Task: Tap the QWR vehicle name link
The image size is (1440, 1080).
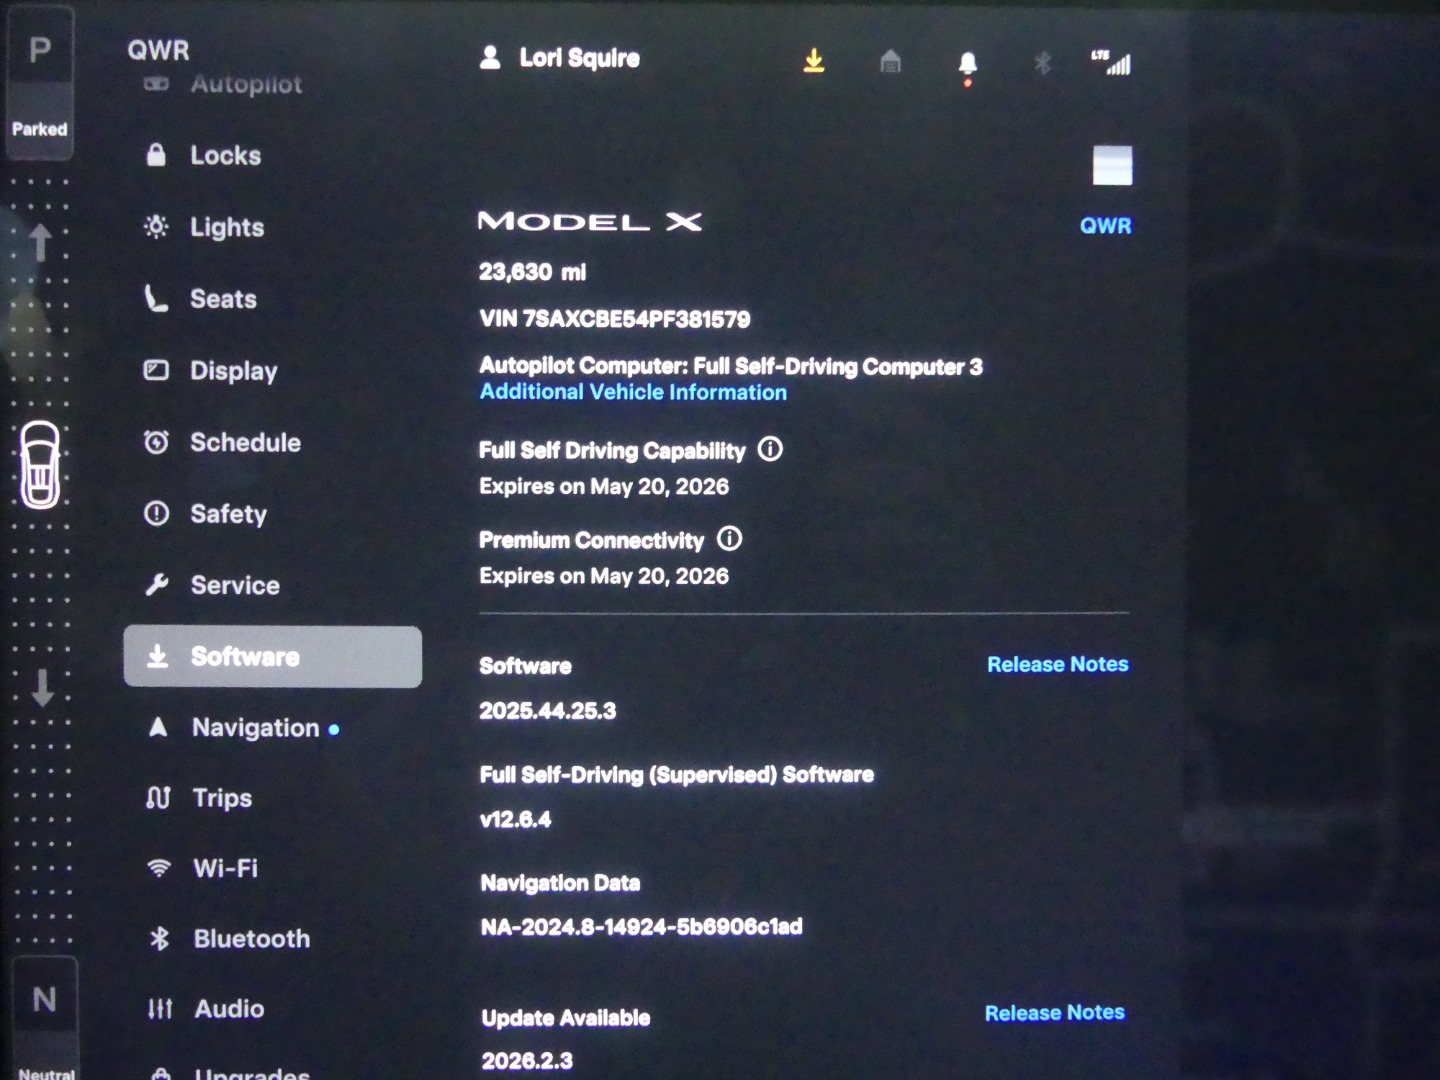Action: (1105, 226)
